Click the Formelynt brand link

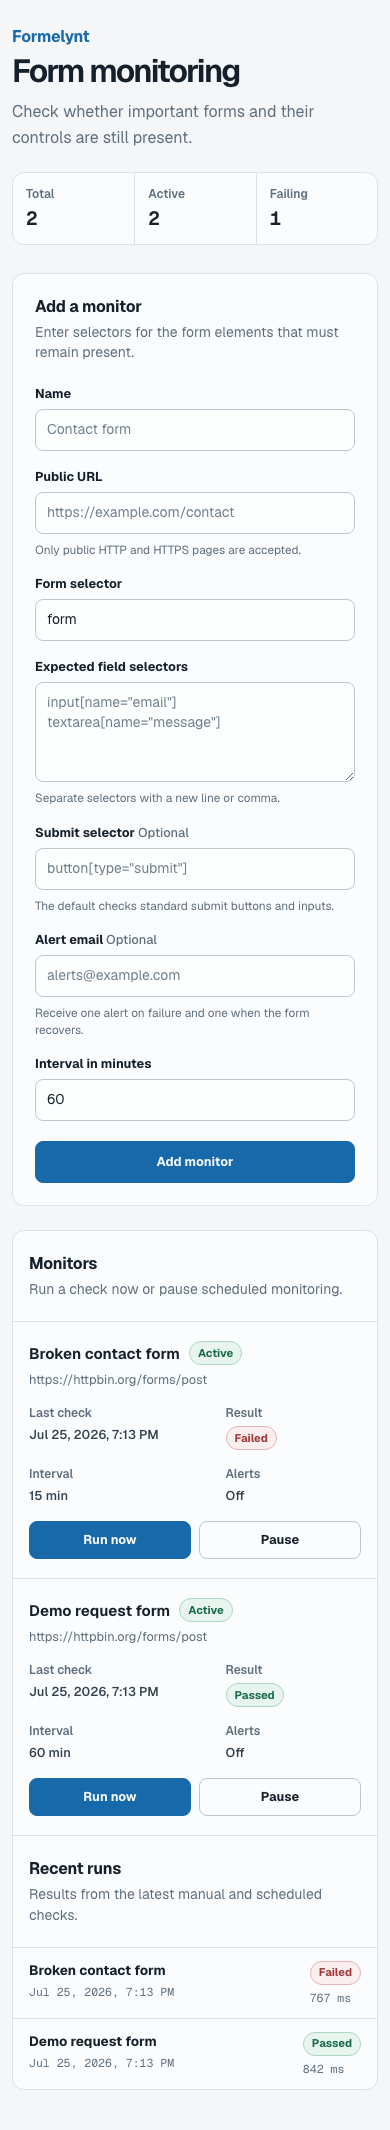click(x=51, y=36)
